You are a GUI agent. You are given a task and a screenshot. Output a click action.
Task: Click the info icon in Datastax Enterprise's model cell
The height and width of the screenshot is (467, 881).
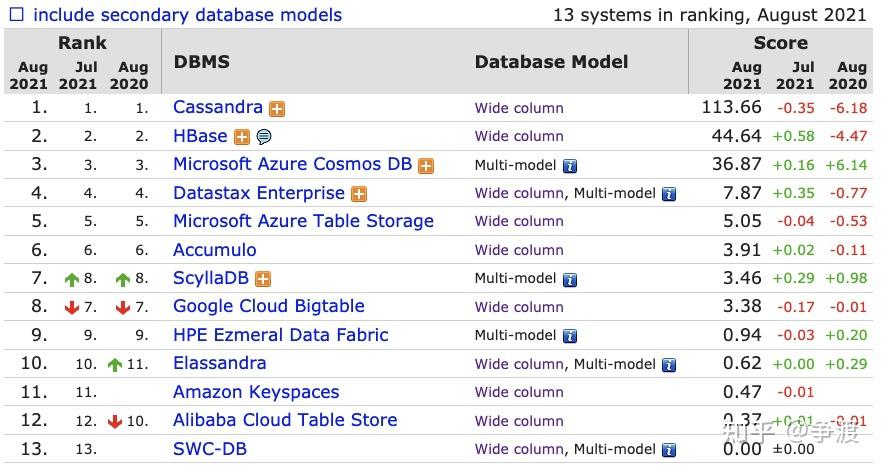(x=669, y=194)
